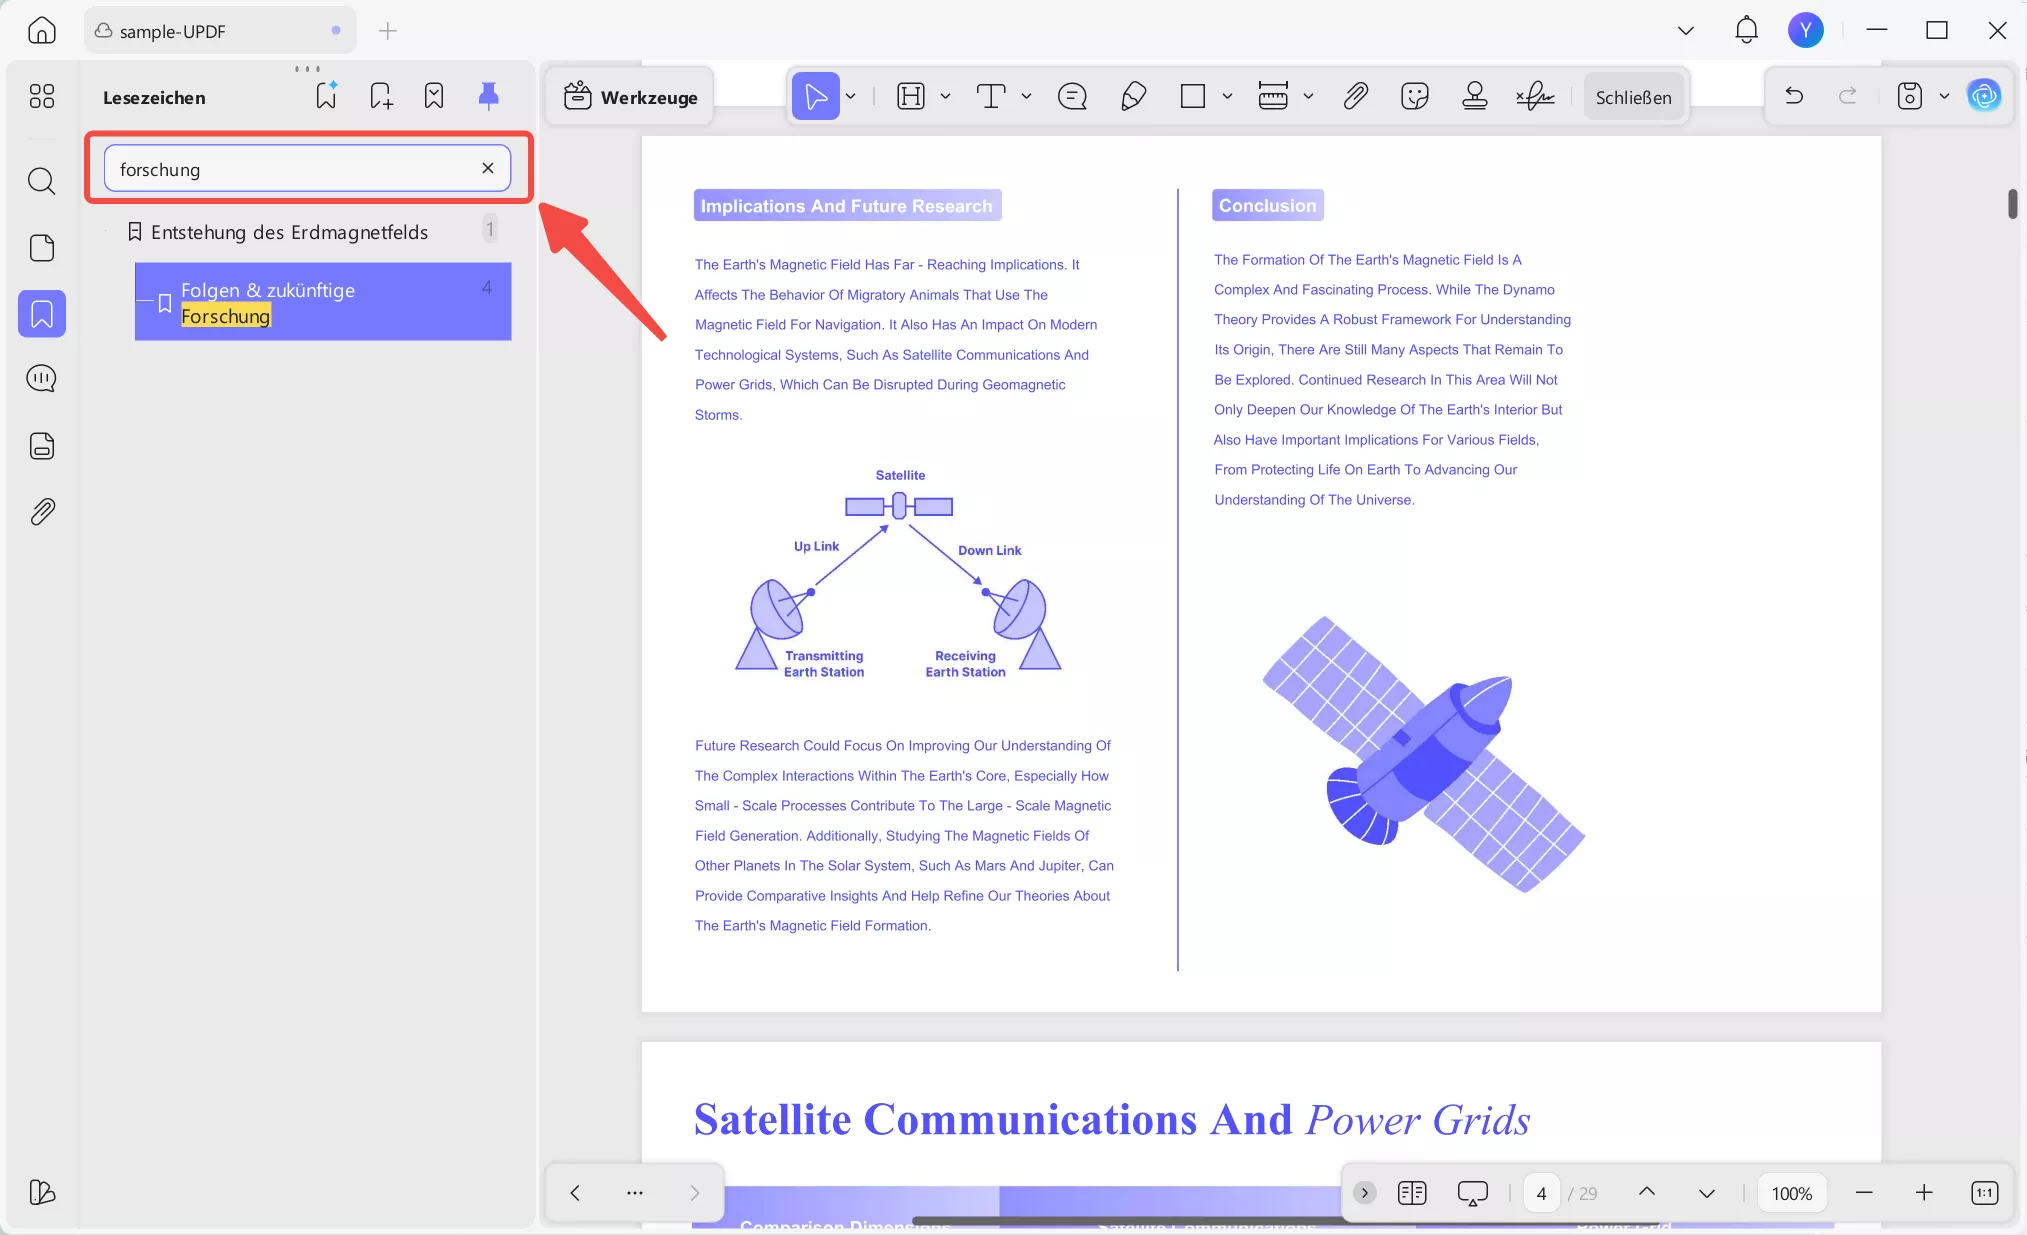The height and width of the screenshot is (1235, 2027).
Task: Open the Werkzeuge tools button
Action: (x=630, y=97)
